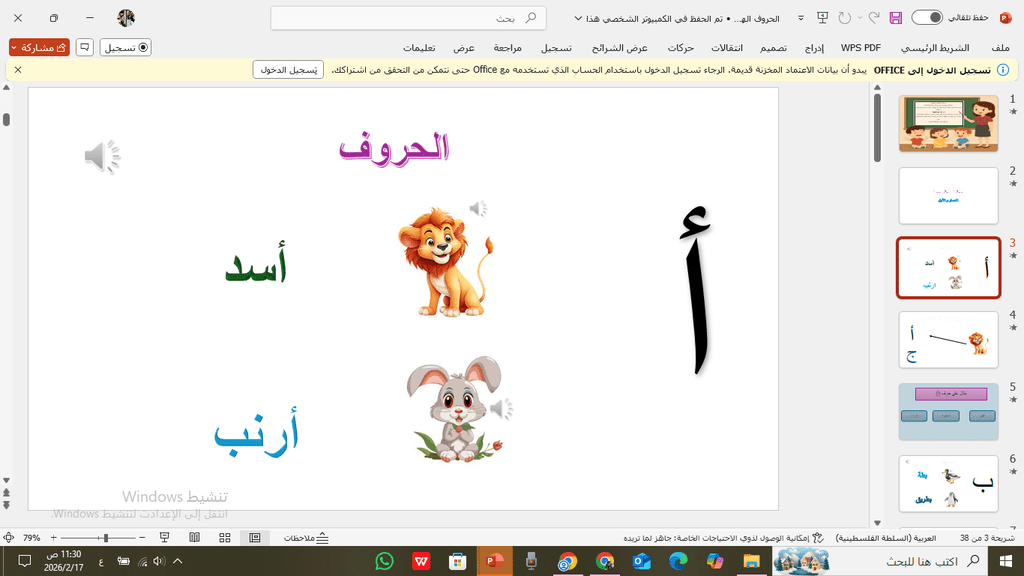Viewport: 1024px width, 576px height.
Task: Open the Transitions (انتقالات) tab
Action: tap(727, 48)
